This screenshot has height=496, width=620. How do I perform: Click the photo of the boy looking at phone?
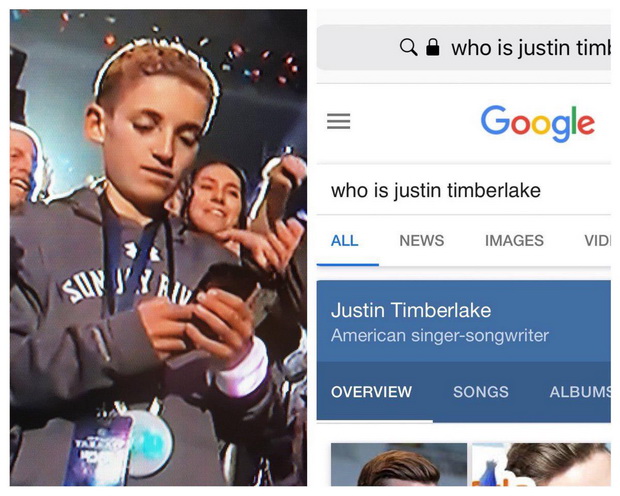point(158,248)
